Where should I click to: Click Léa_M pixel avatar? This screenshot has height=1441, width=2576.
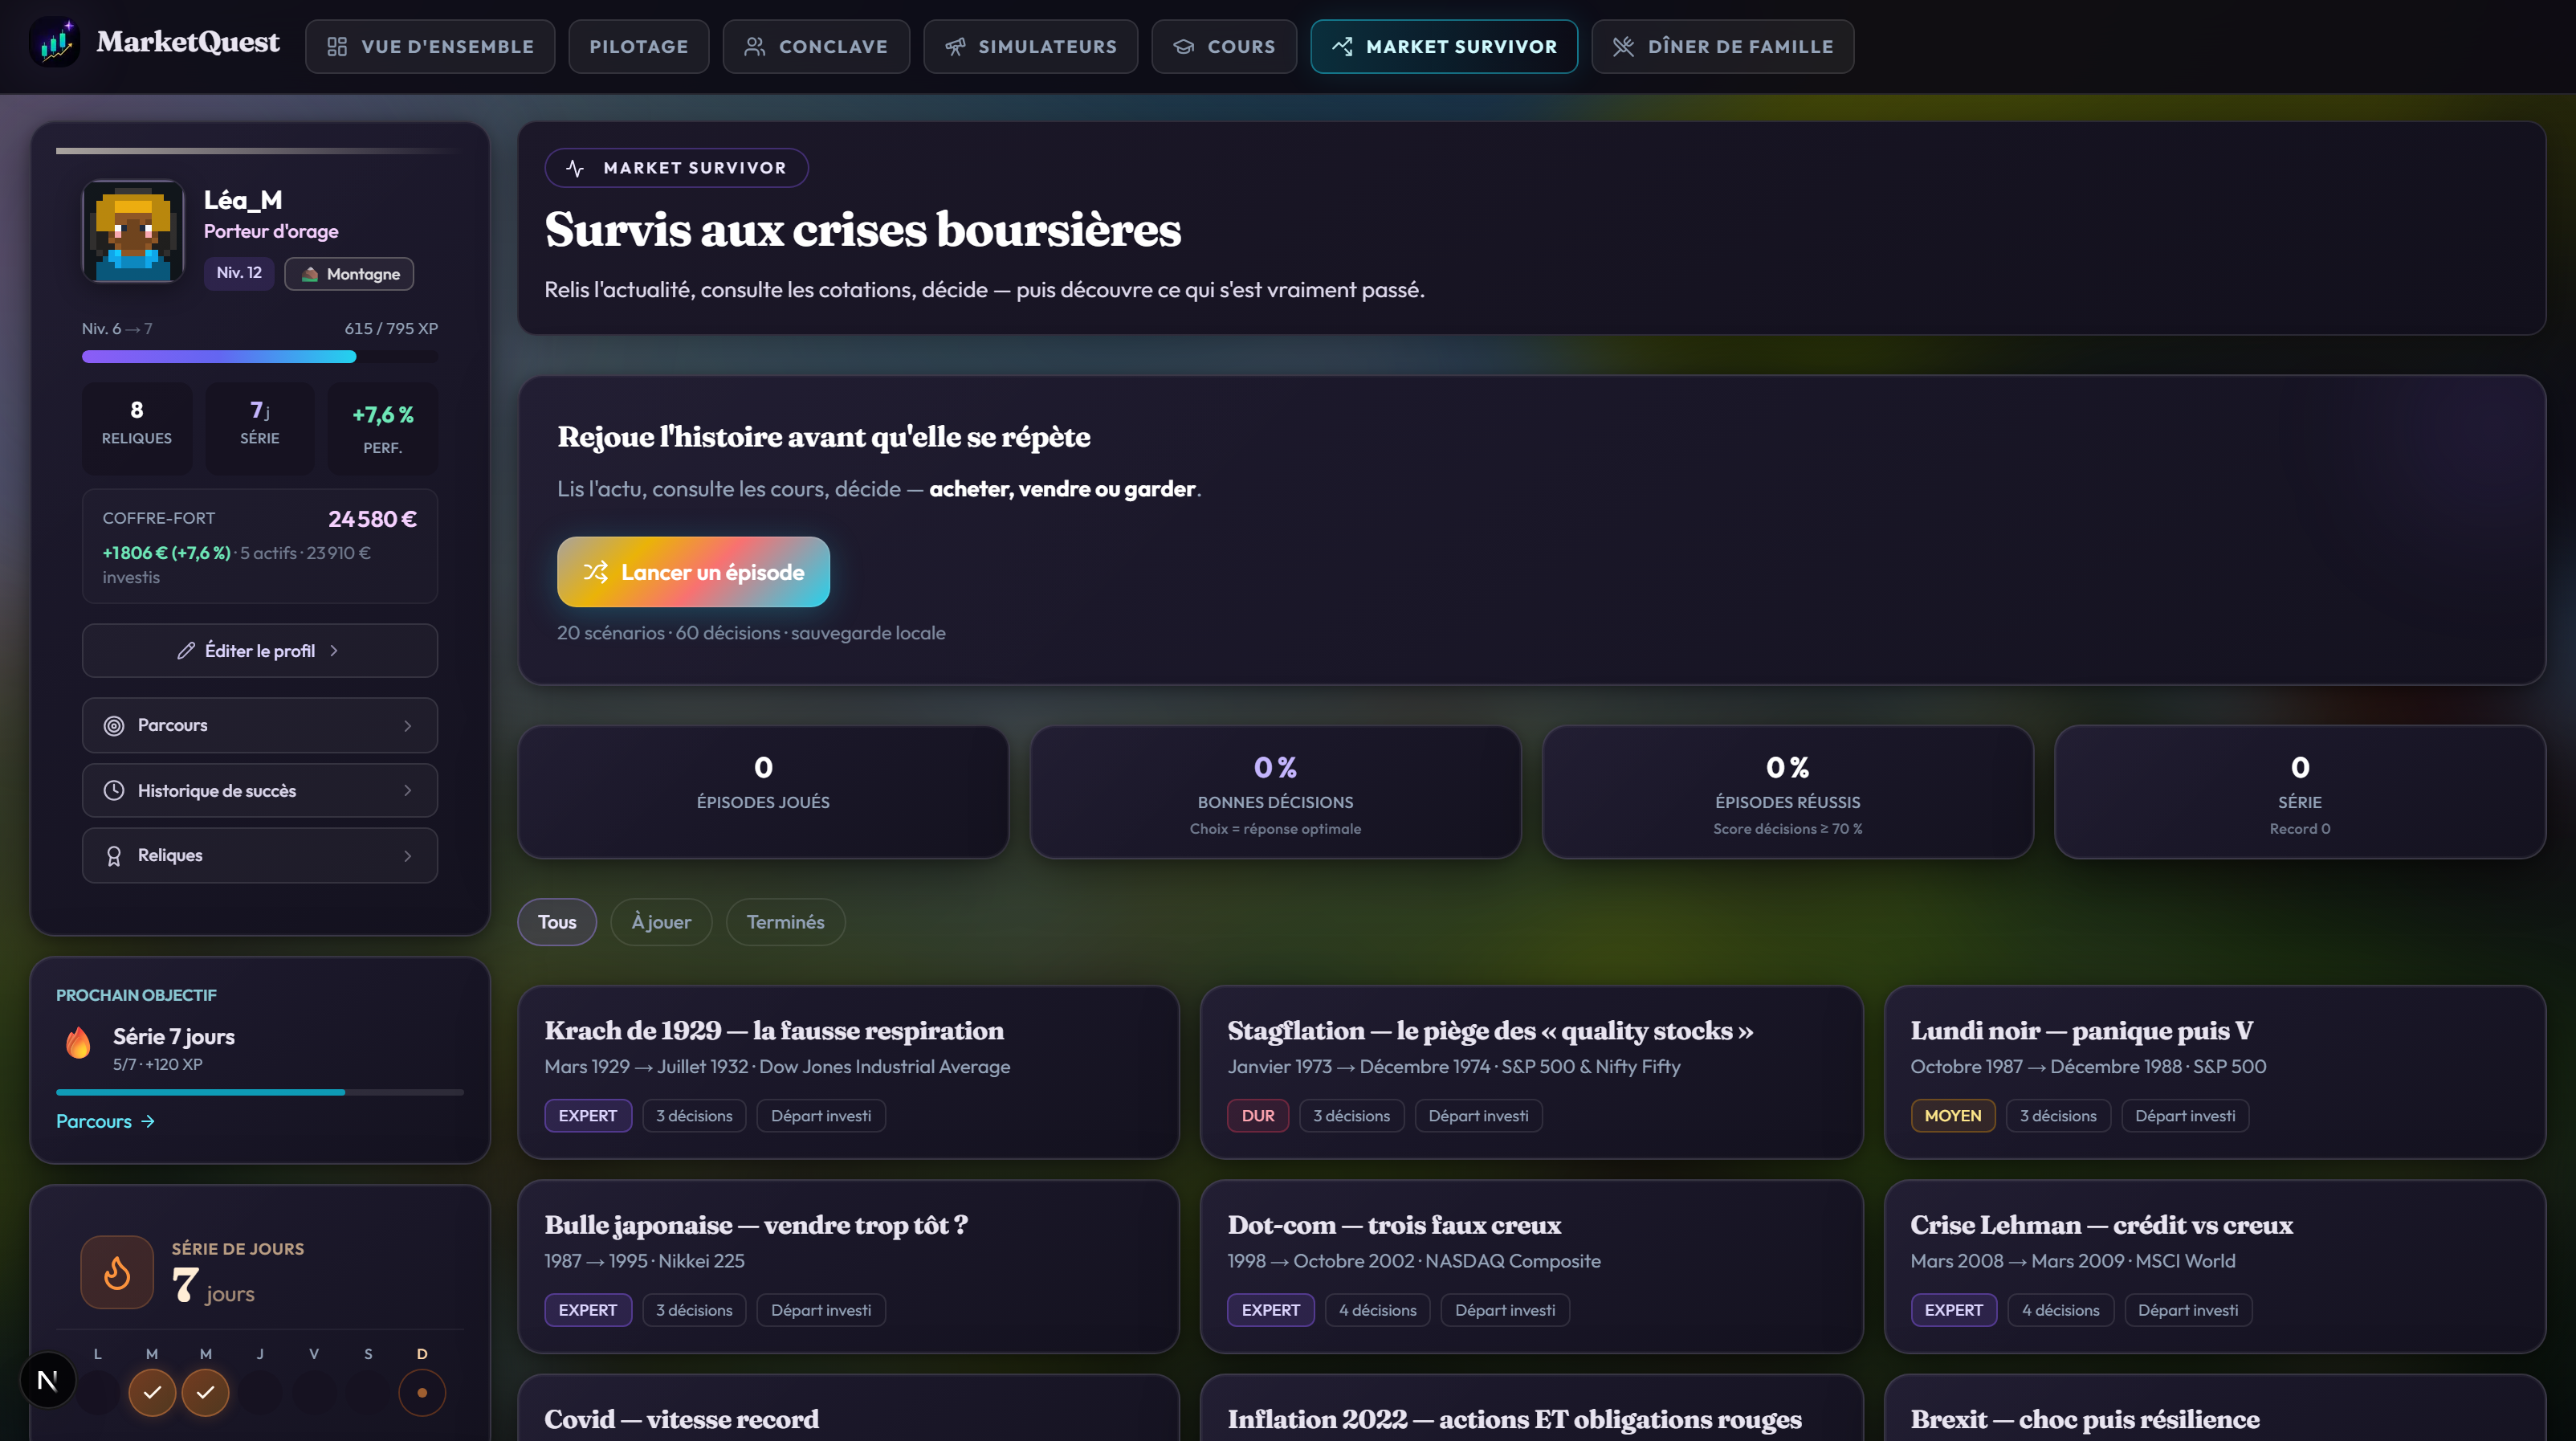click(133, 232)
